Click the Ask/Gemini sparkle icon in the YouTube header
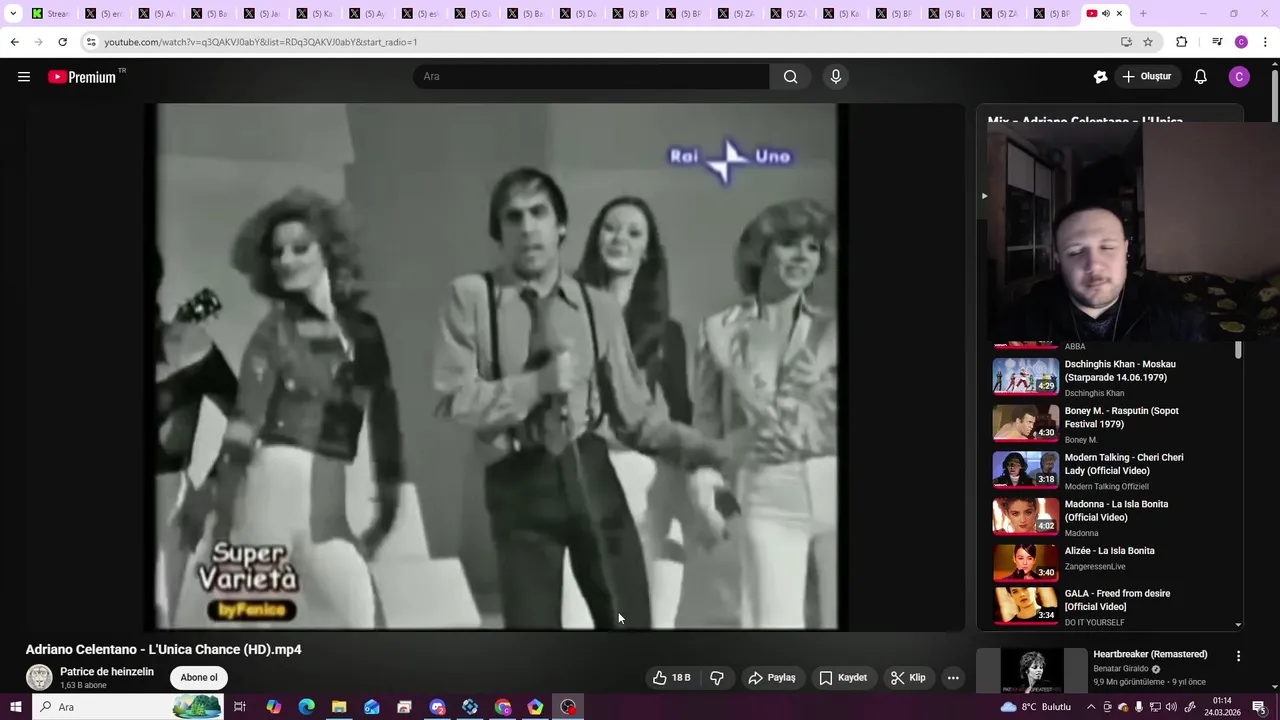The image size is (1280, 720). tap(1101, 77)
